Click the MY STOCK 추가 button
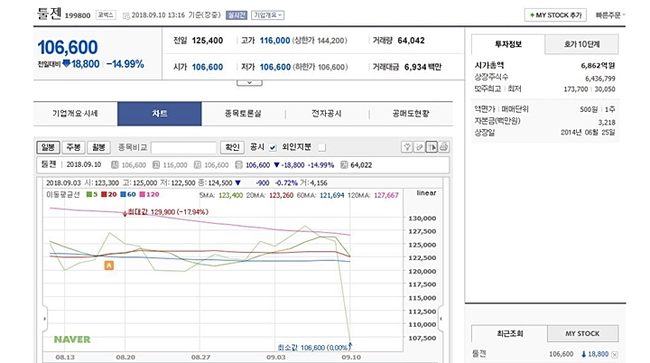Viewport: 650px width, 363px height. pos(555,15)
